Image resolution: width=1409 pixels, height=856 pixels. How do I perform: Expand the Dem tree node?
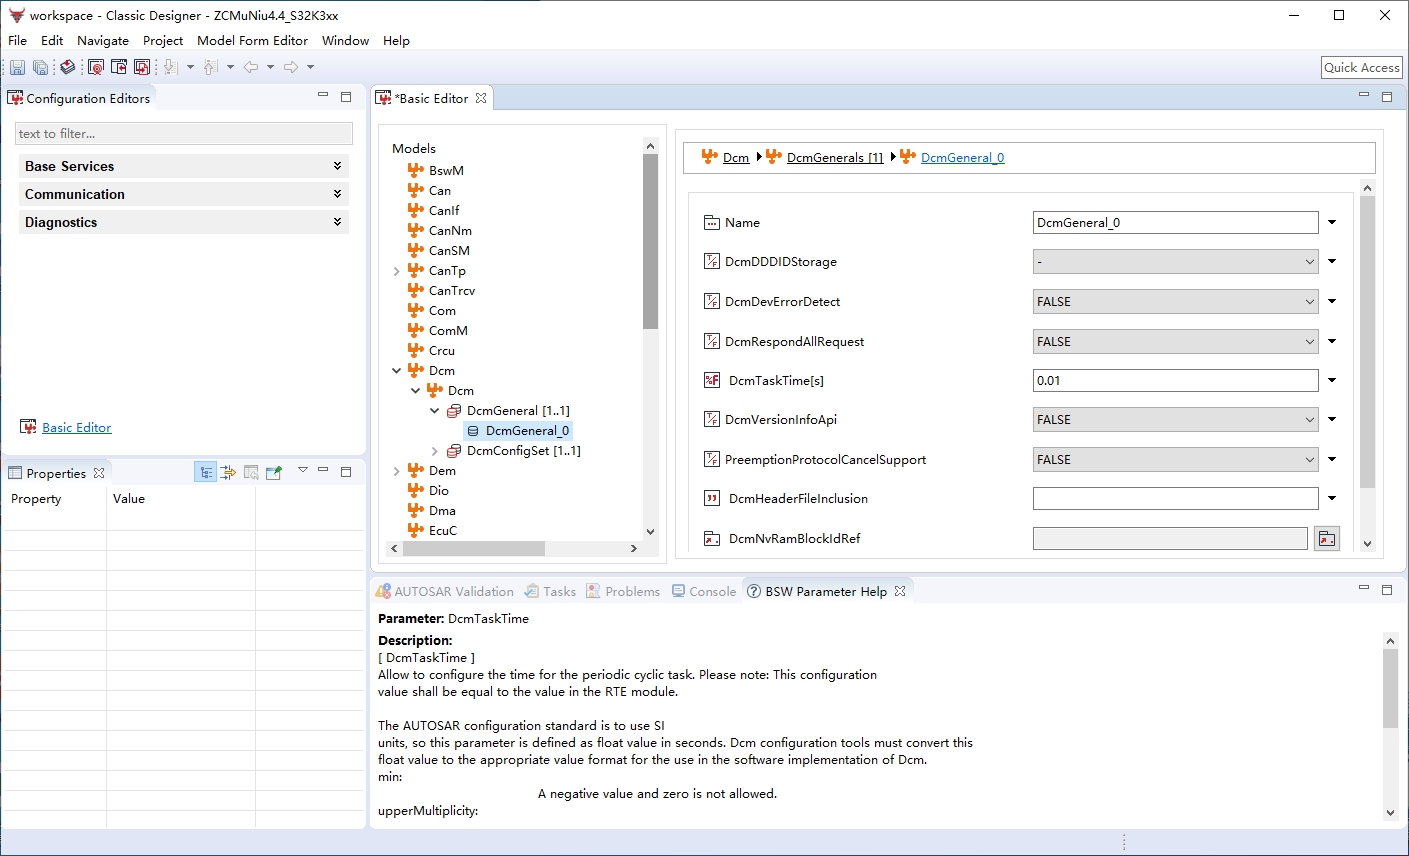click(x=397, y=471)
